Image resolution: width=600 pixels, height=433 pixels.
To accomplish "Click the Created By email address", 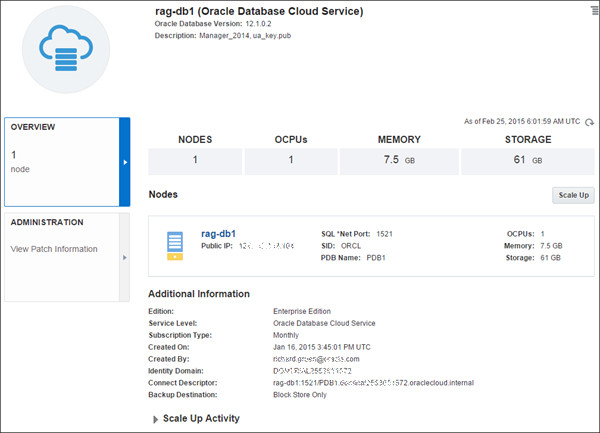I will click(316, 359).
